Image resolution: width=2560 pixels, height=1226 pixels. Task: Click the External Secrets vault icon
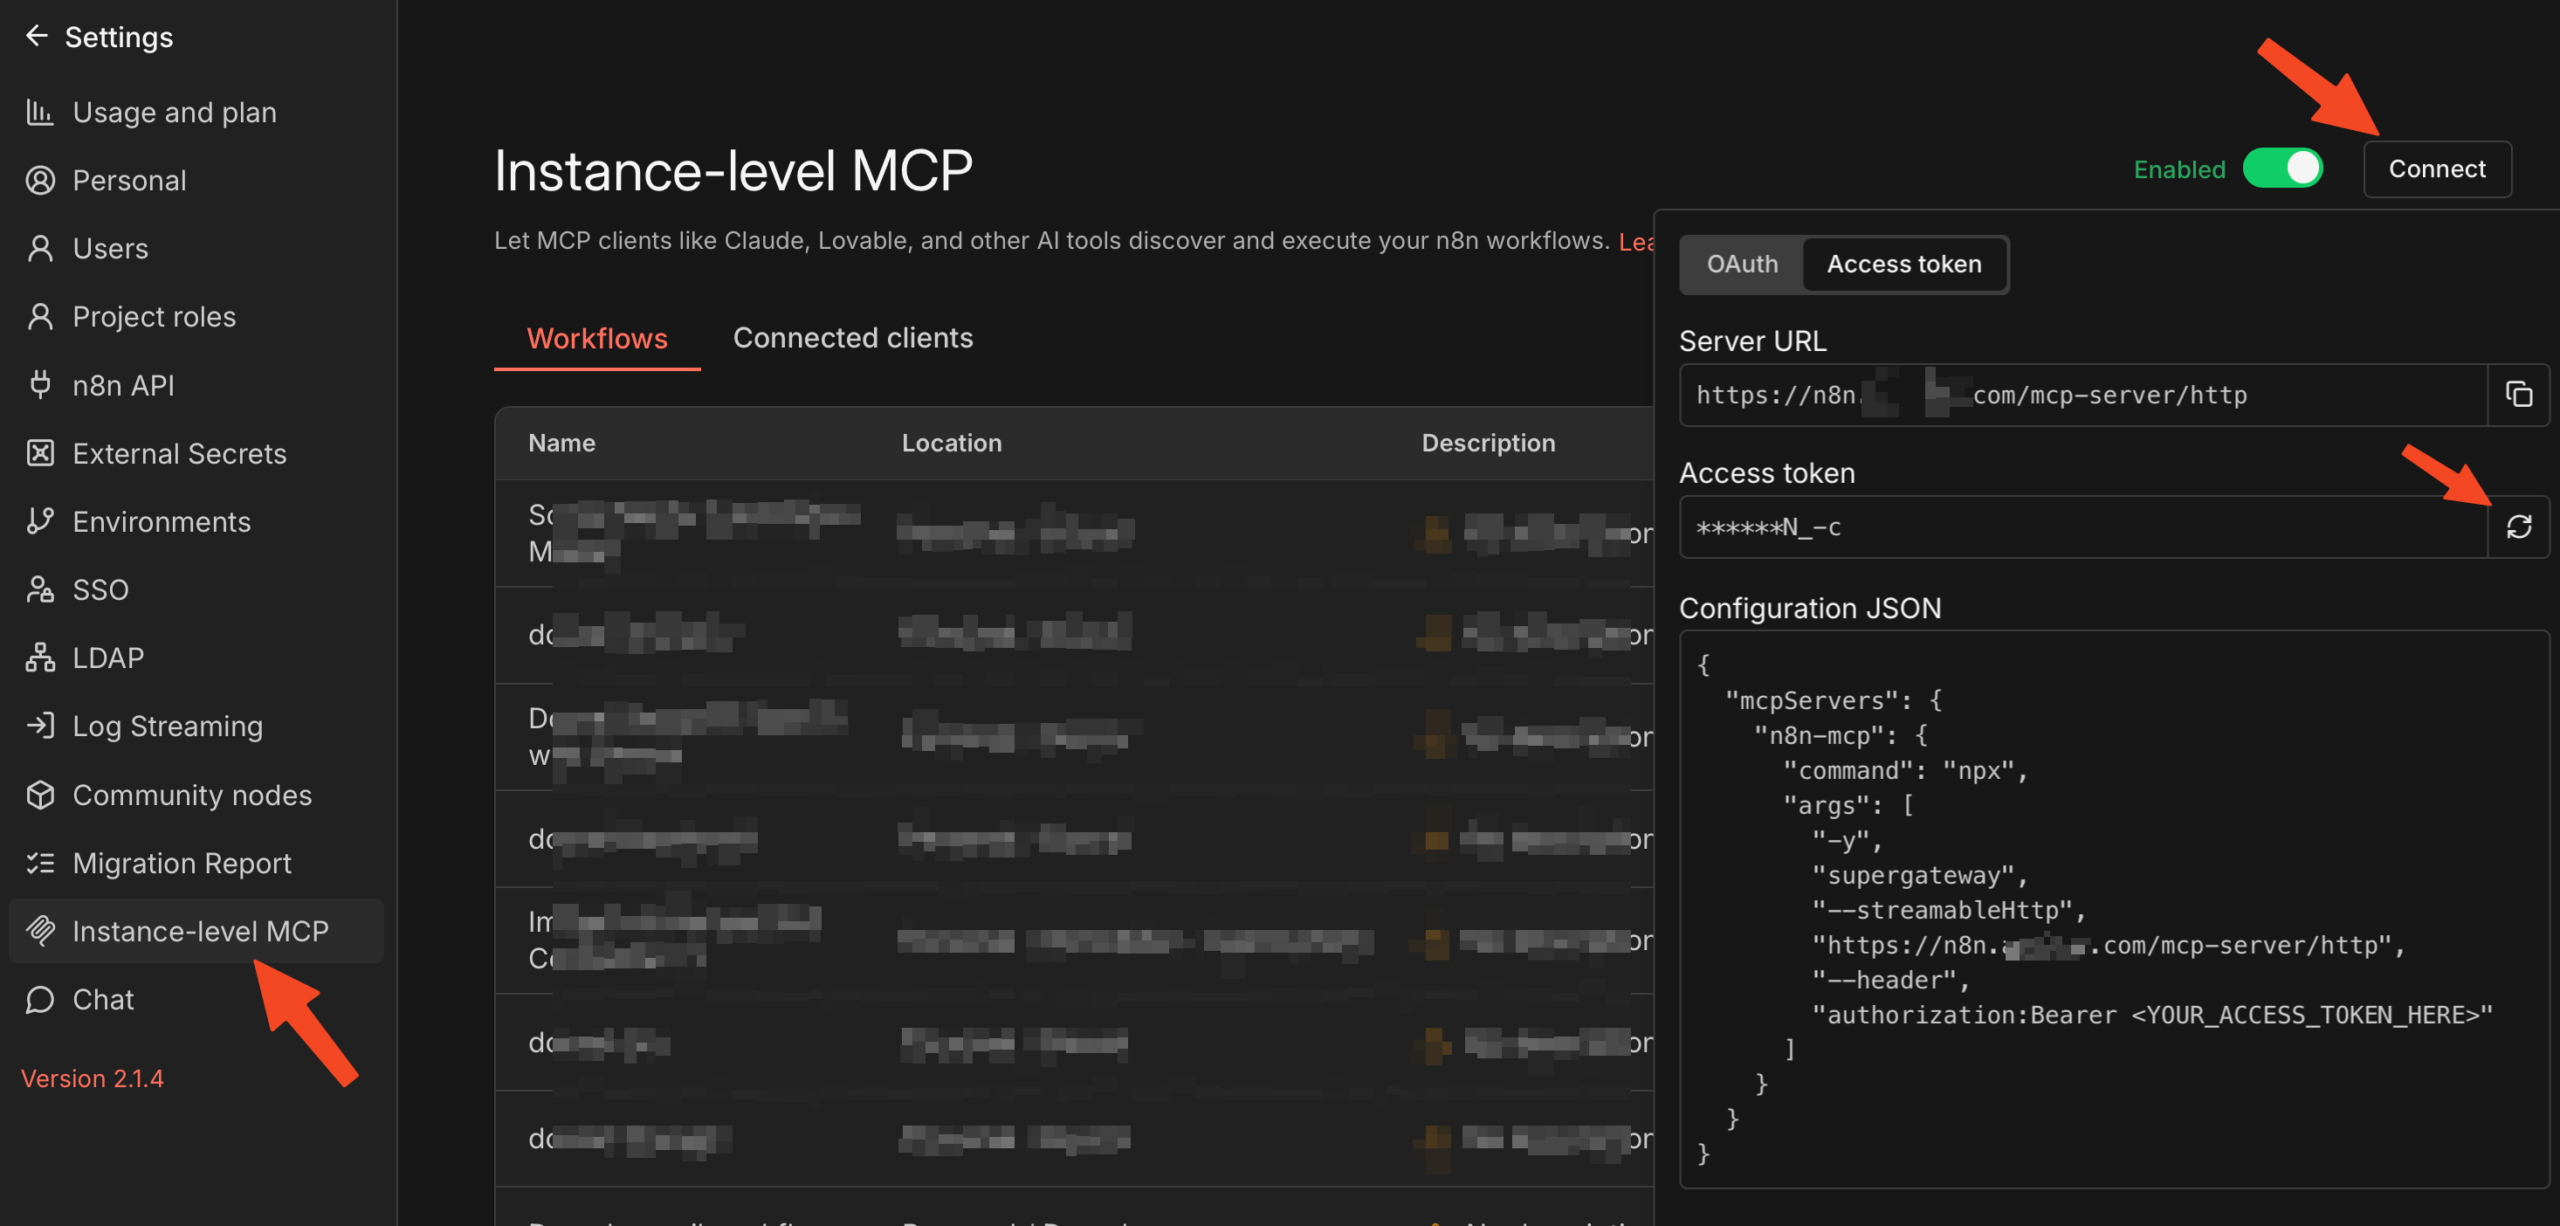(40, 453)
